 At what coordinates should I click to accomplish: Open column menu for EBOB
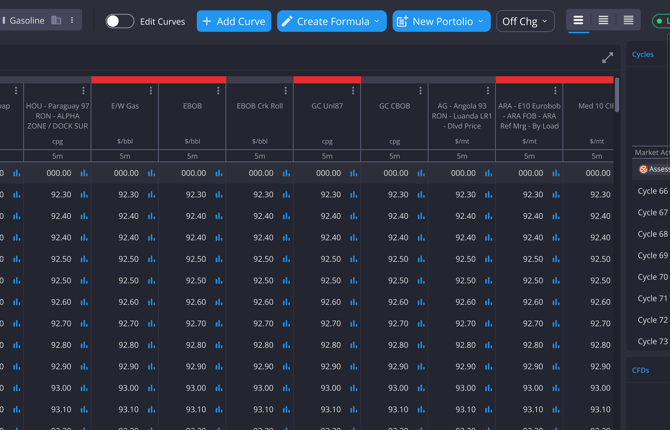pyautogui.click(x=218, y=91)
